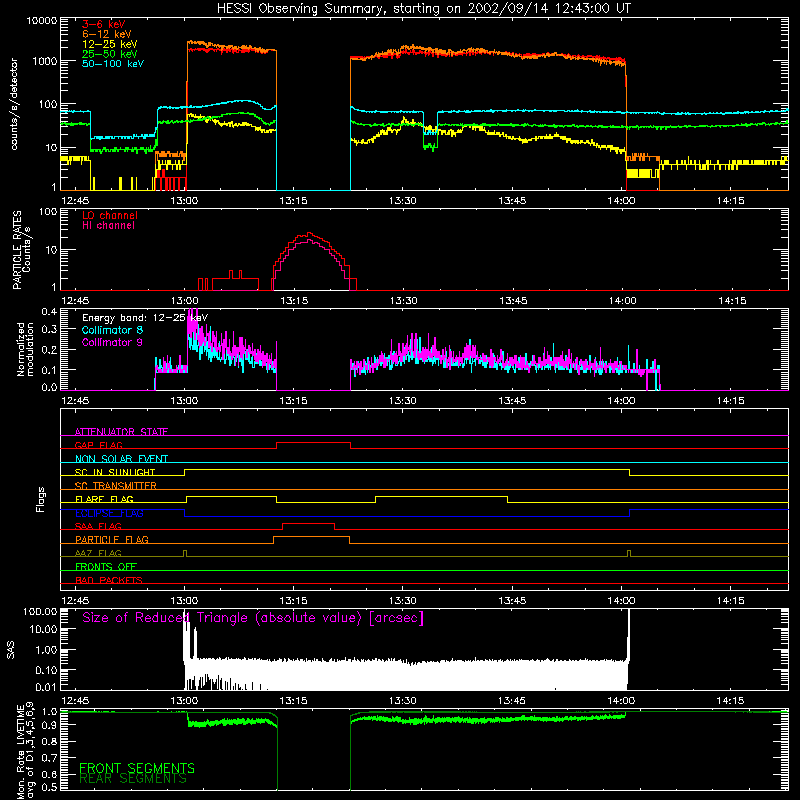The height and width of the screenshot is (800, 800).
Task: Select the 50-100 keV legend label
Action: (x=113, y=64)
